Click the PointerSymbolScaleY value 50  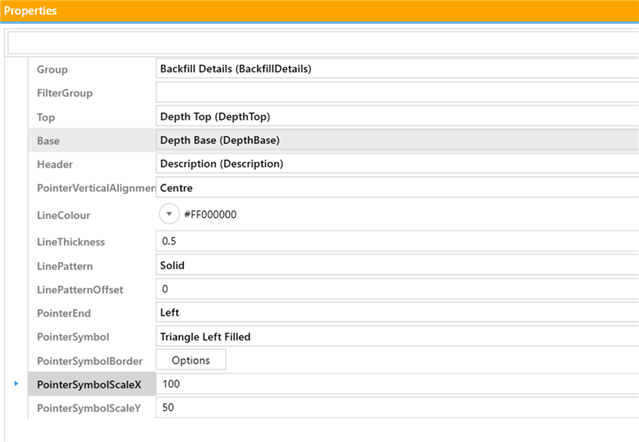[397, 408]
